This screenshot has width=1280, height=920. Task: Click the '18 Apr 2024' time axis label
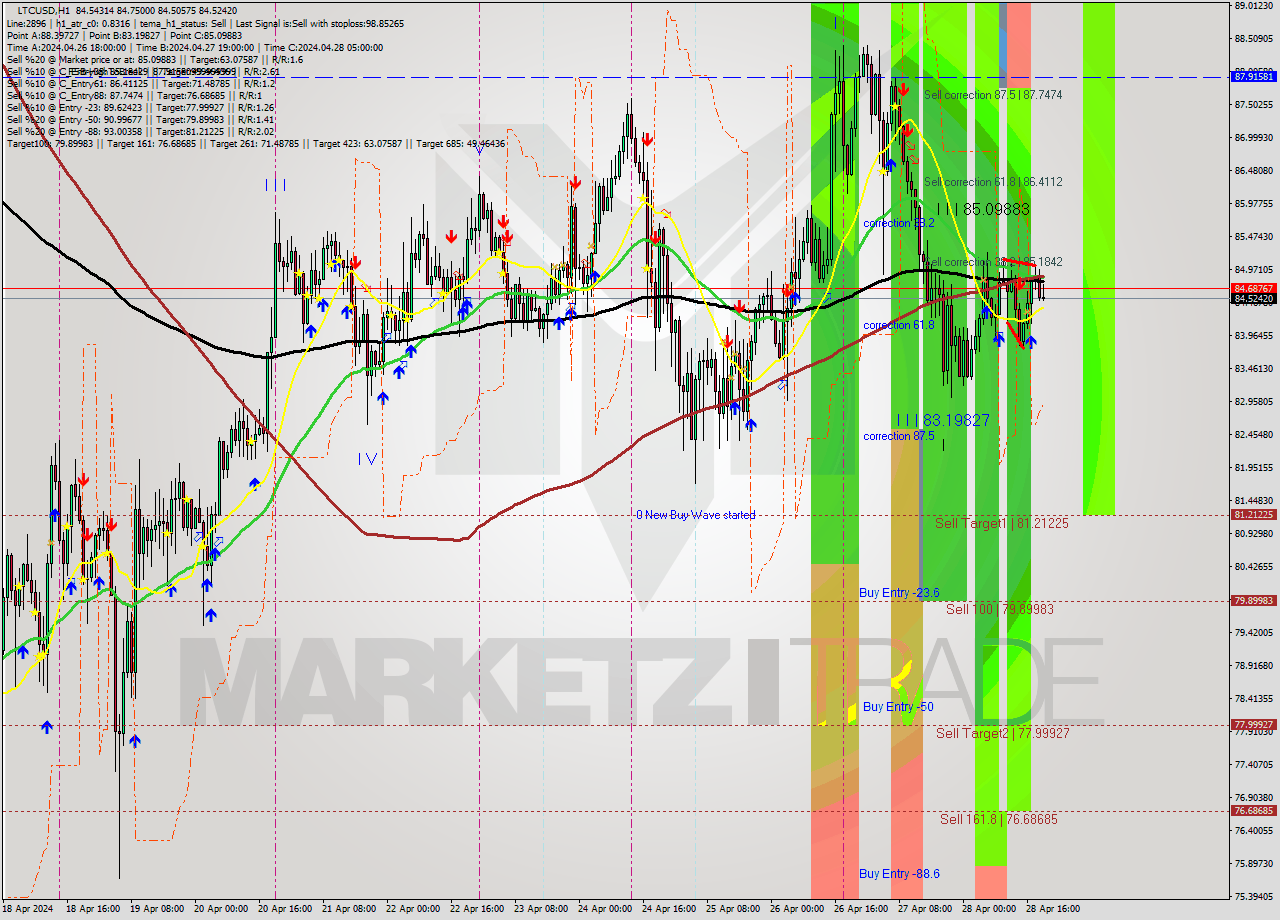point(29,909)
